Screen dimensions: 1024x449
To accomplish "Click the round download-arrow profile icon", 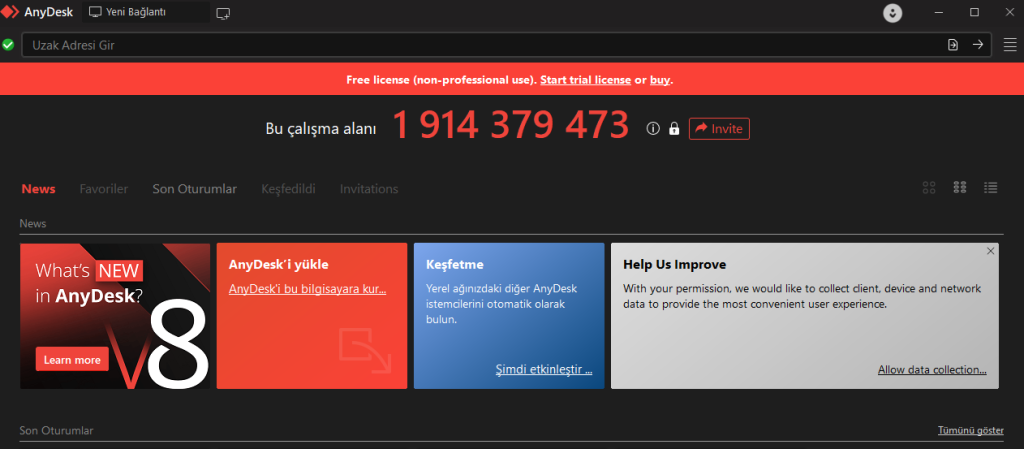I will click(892, 12).
